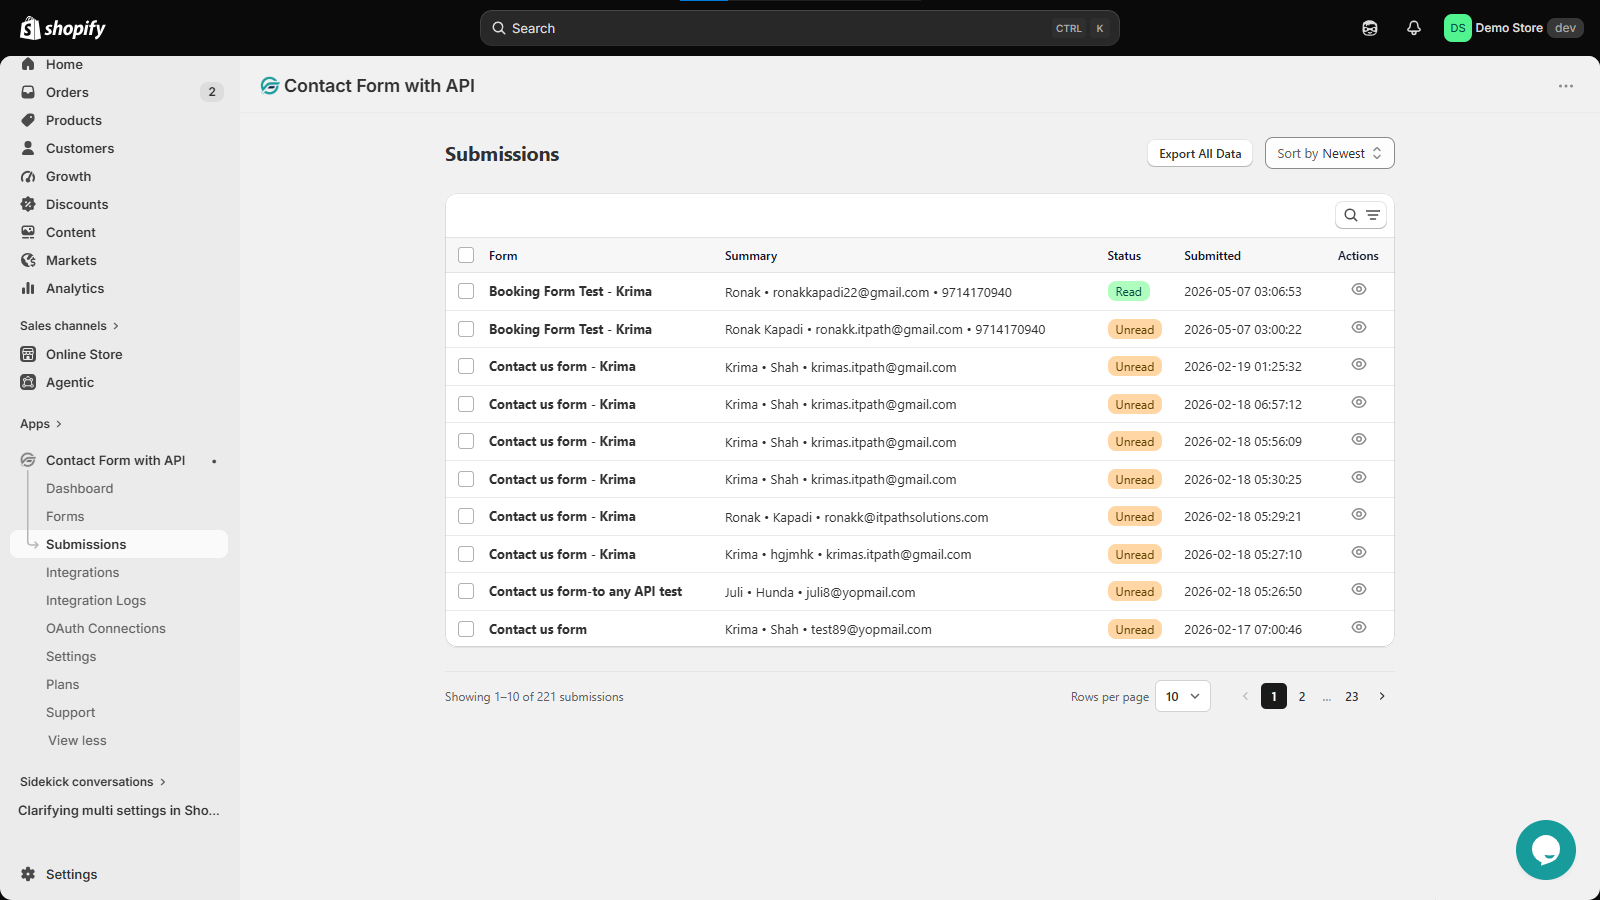Check the row for ronakk@itpathsolutions.com
Screen dimensions: 1600x900
pyautogui.click(x=466, y=516)
